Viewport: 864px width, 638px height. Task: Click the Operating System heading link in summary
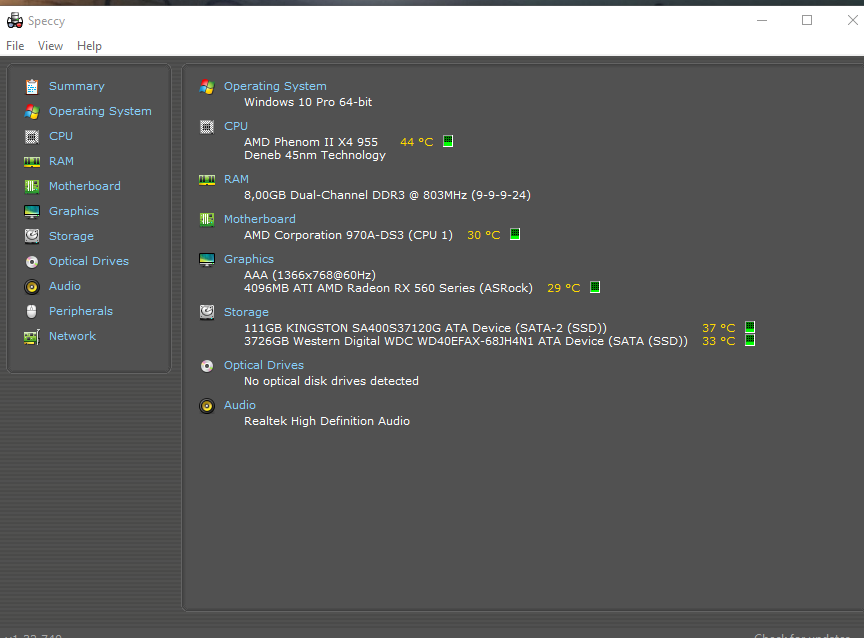pos(275,86)
